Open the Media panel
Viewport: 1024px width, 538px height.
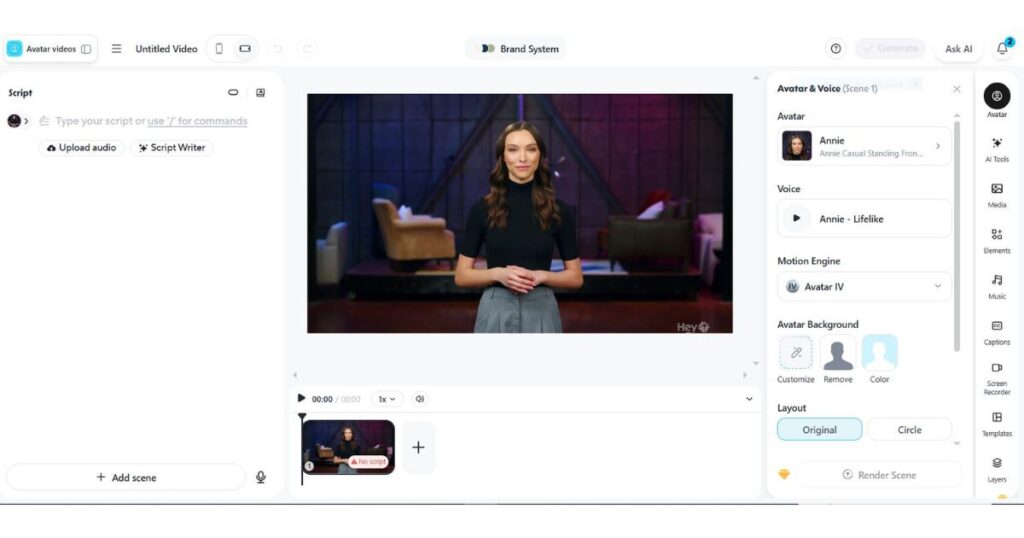[997, 195]
